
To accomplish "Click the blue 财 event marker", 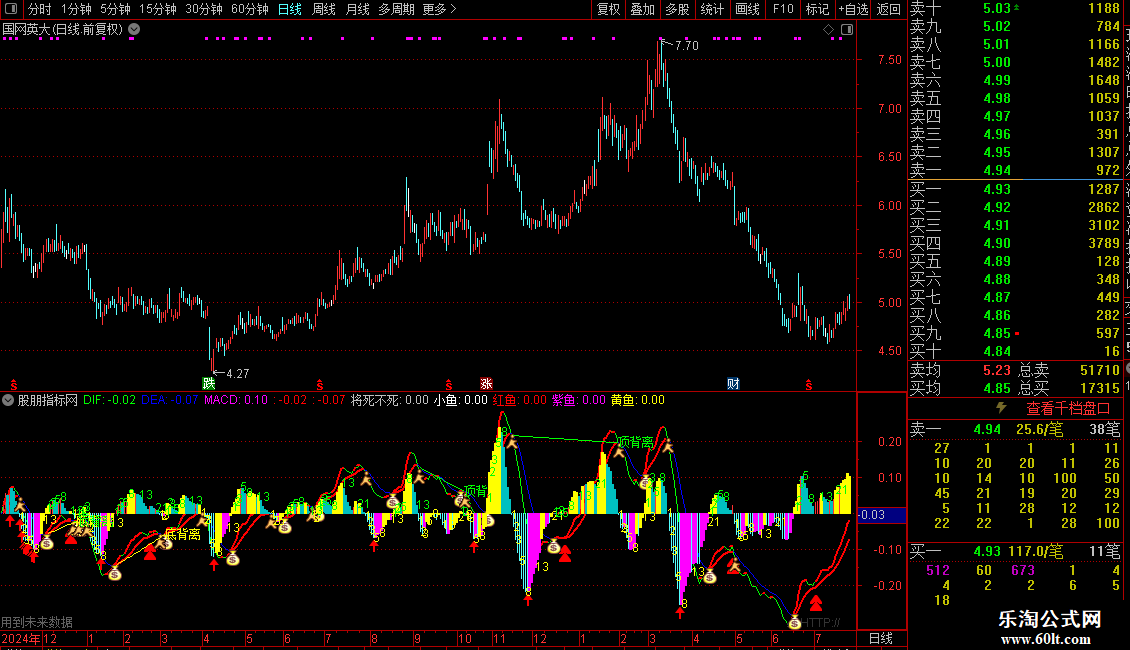I will coord(733,383).
